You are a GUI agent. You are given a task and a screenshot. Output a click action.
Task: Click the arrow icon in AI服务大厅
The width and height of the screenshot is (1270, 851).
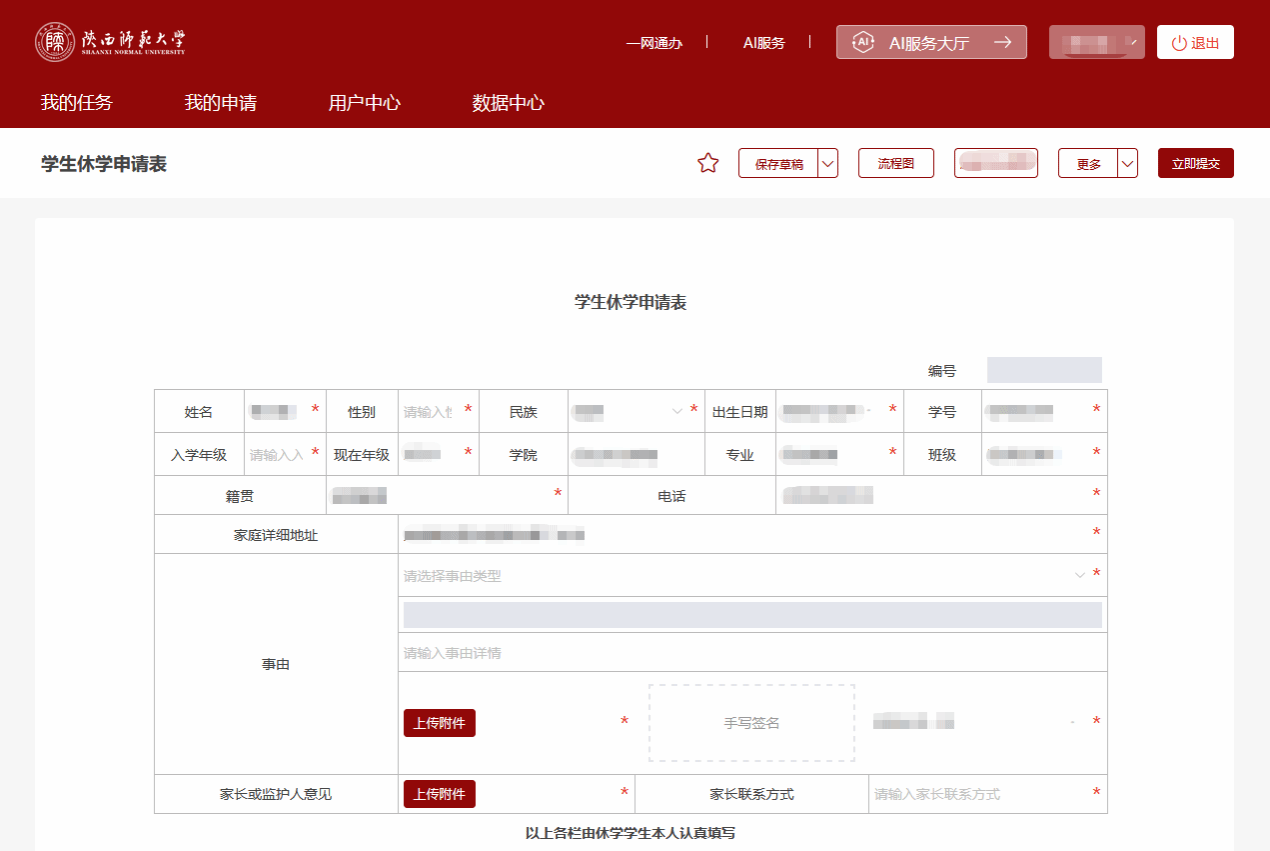point(1002,42)
